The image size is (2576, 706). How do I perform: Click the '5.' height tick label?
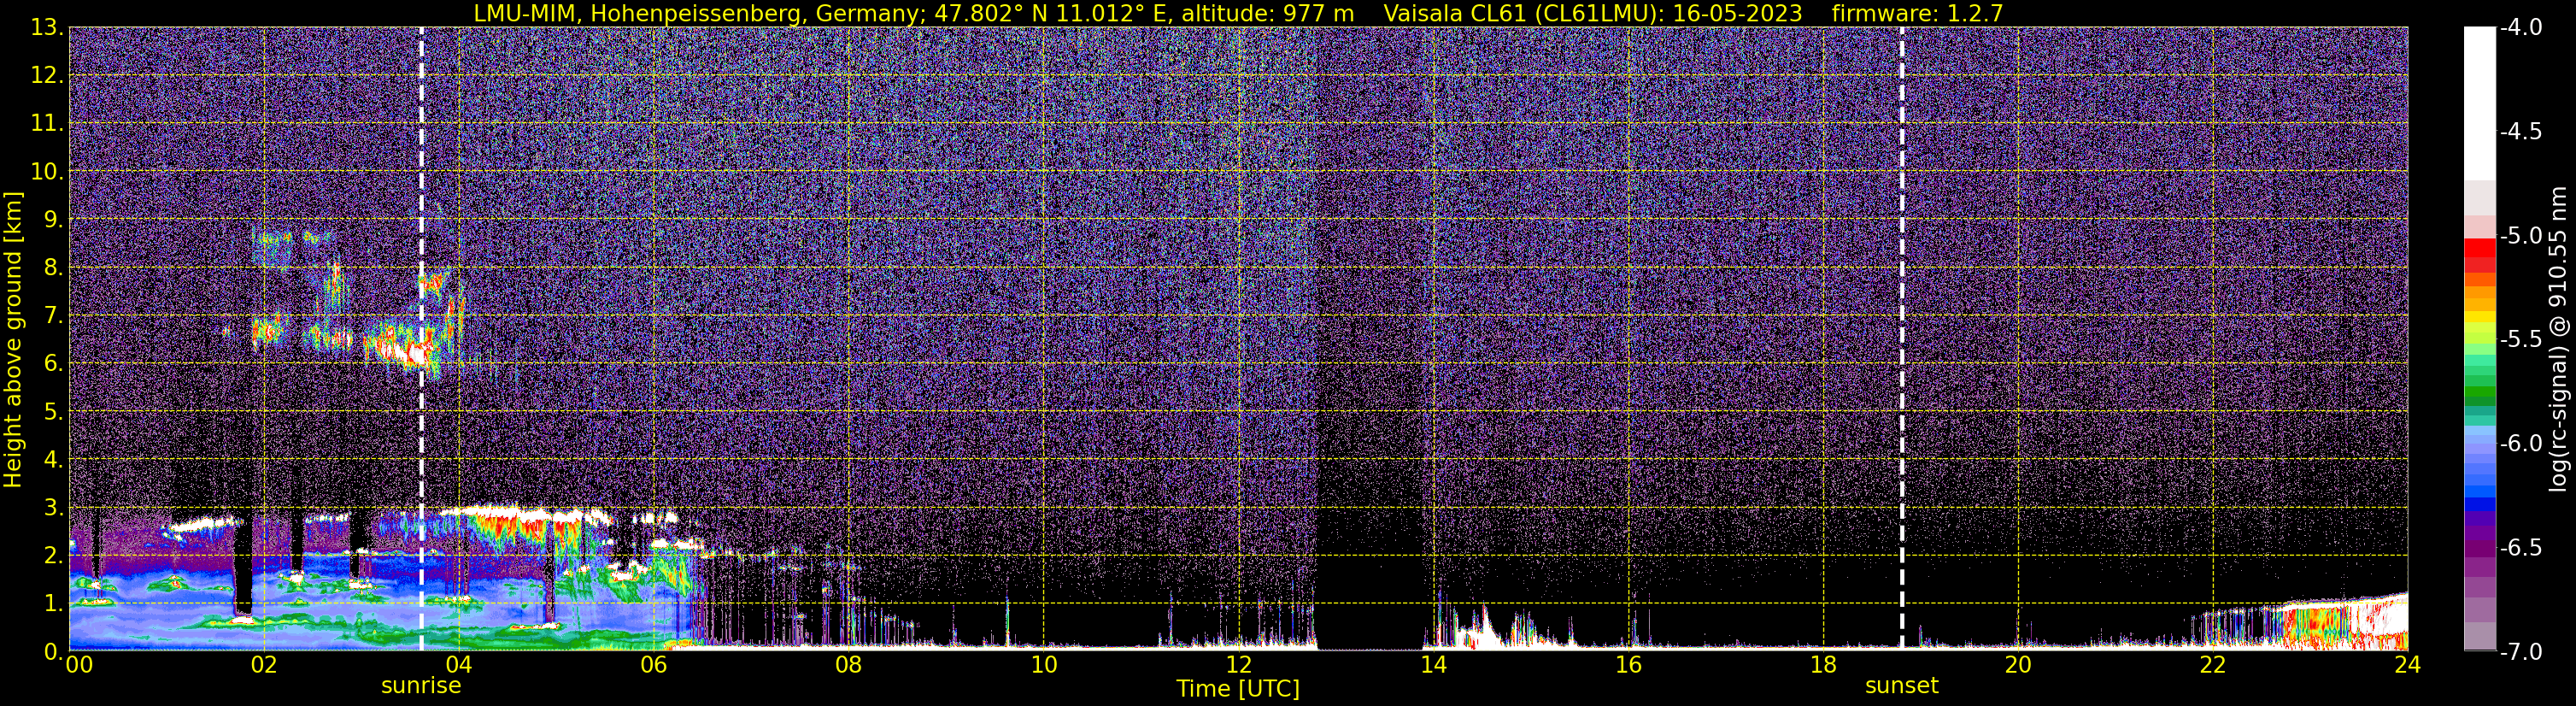[53, 412]
